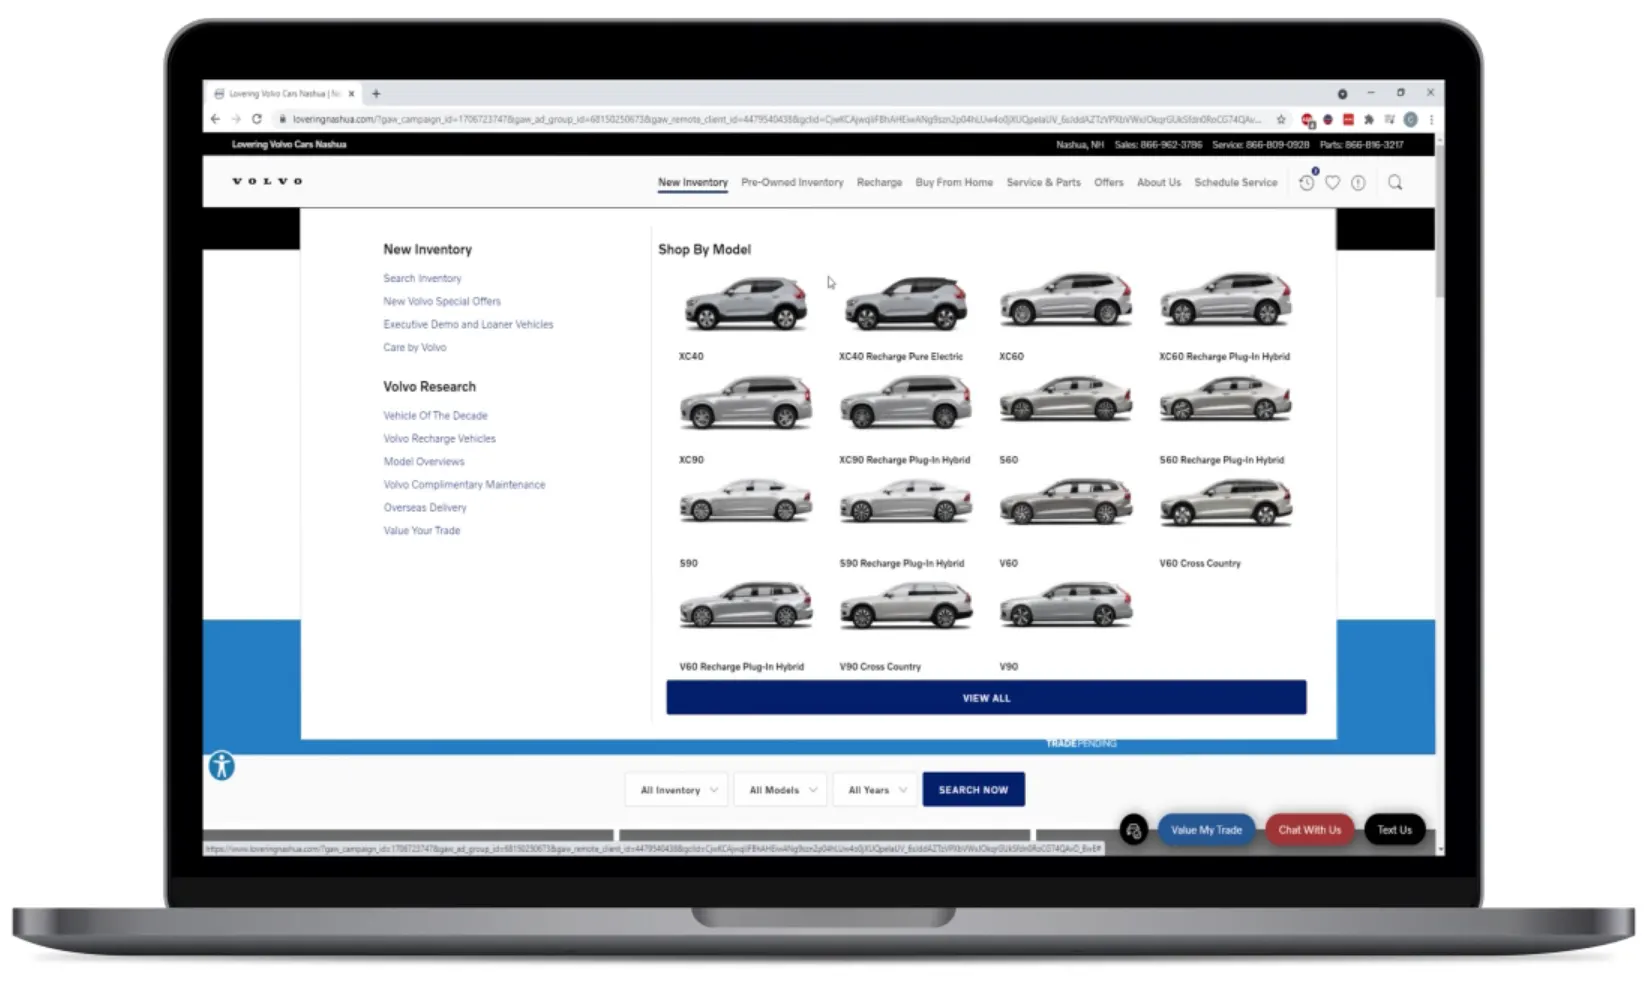Screen dimensions: 1648x991
Task: Click the SEARCH NOW button
Action: point(973,790)
